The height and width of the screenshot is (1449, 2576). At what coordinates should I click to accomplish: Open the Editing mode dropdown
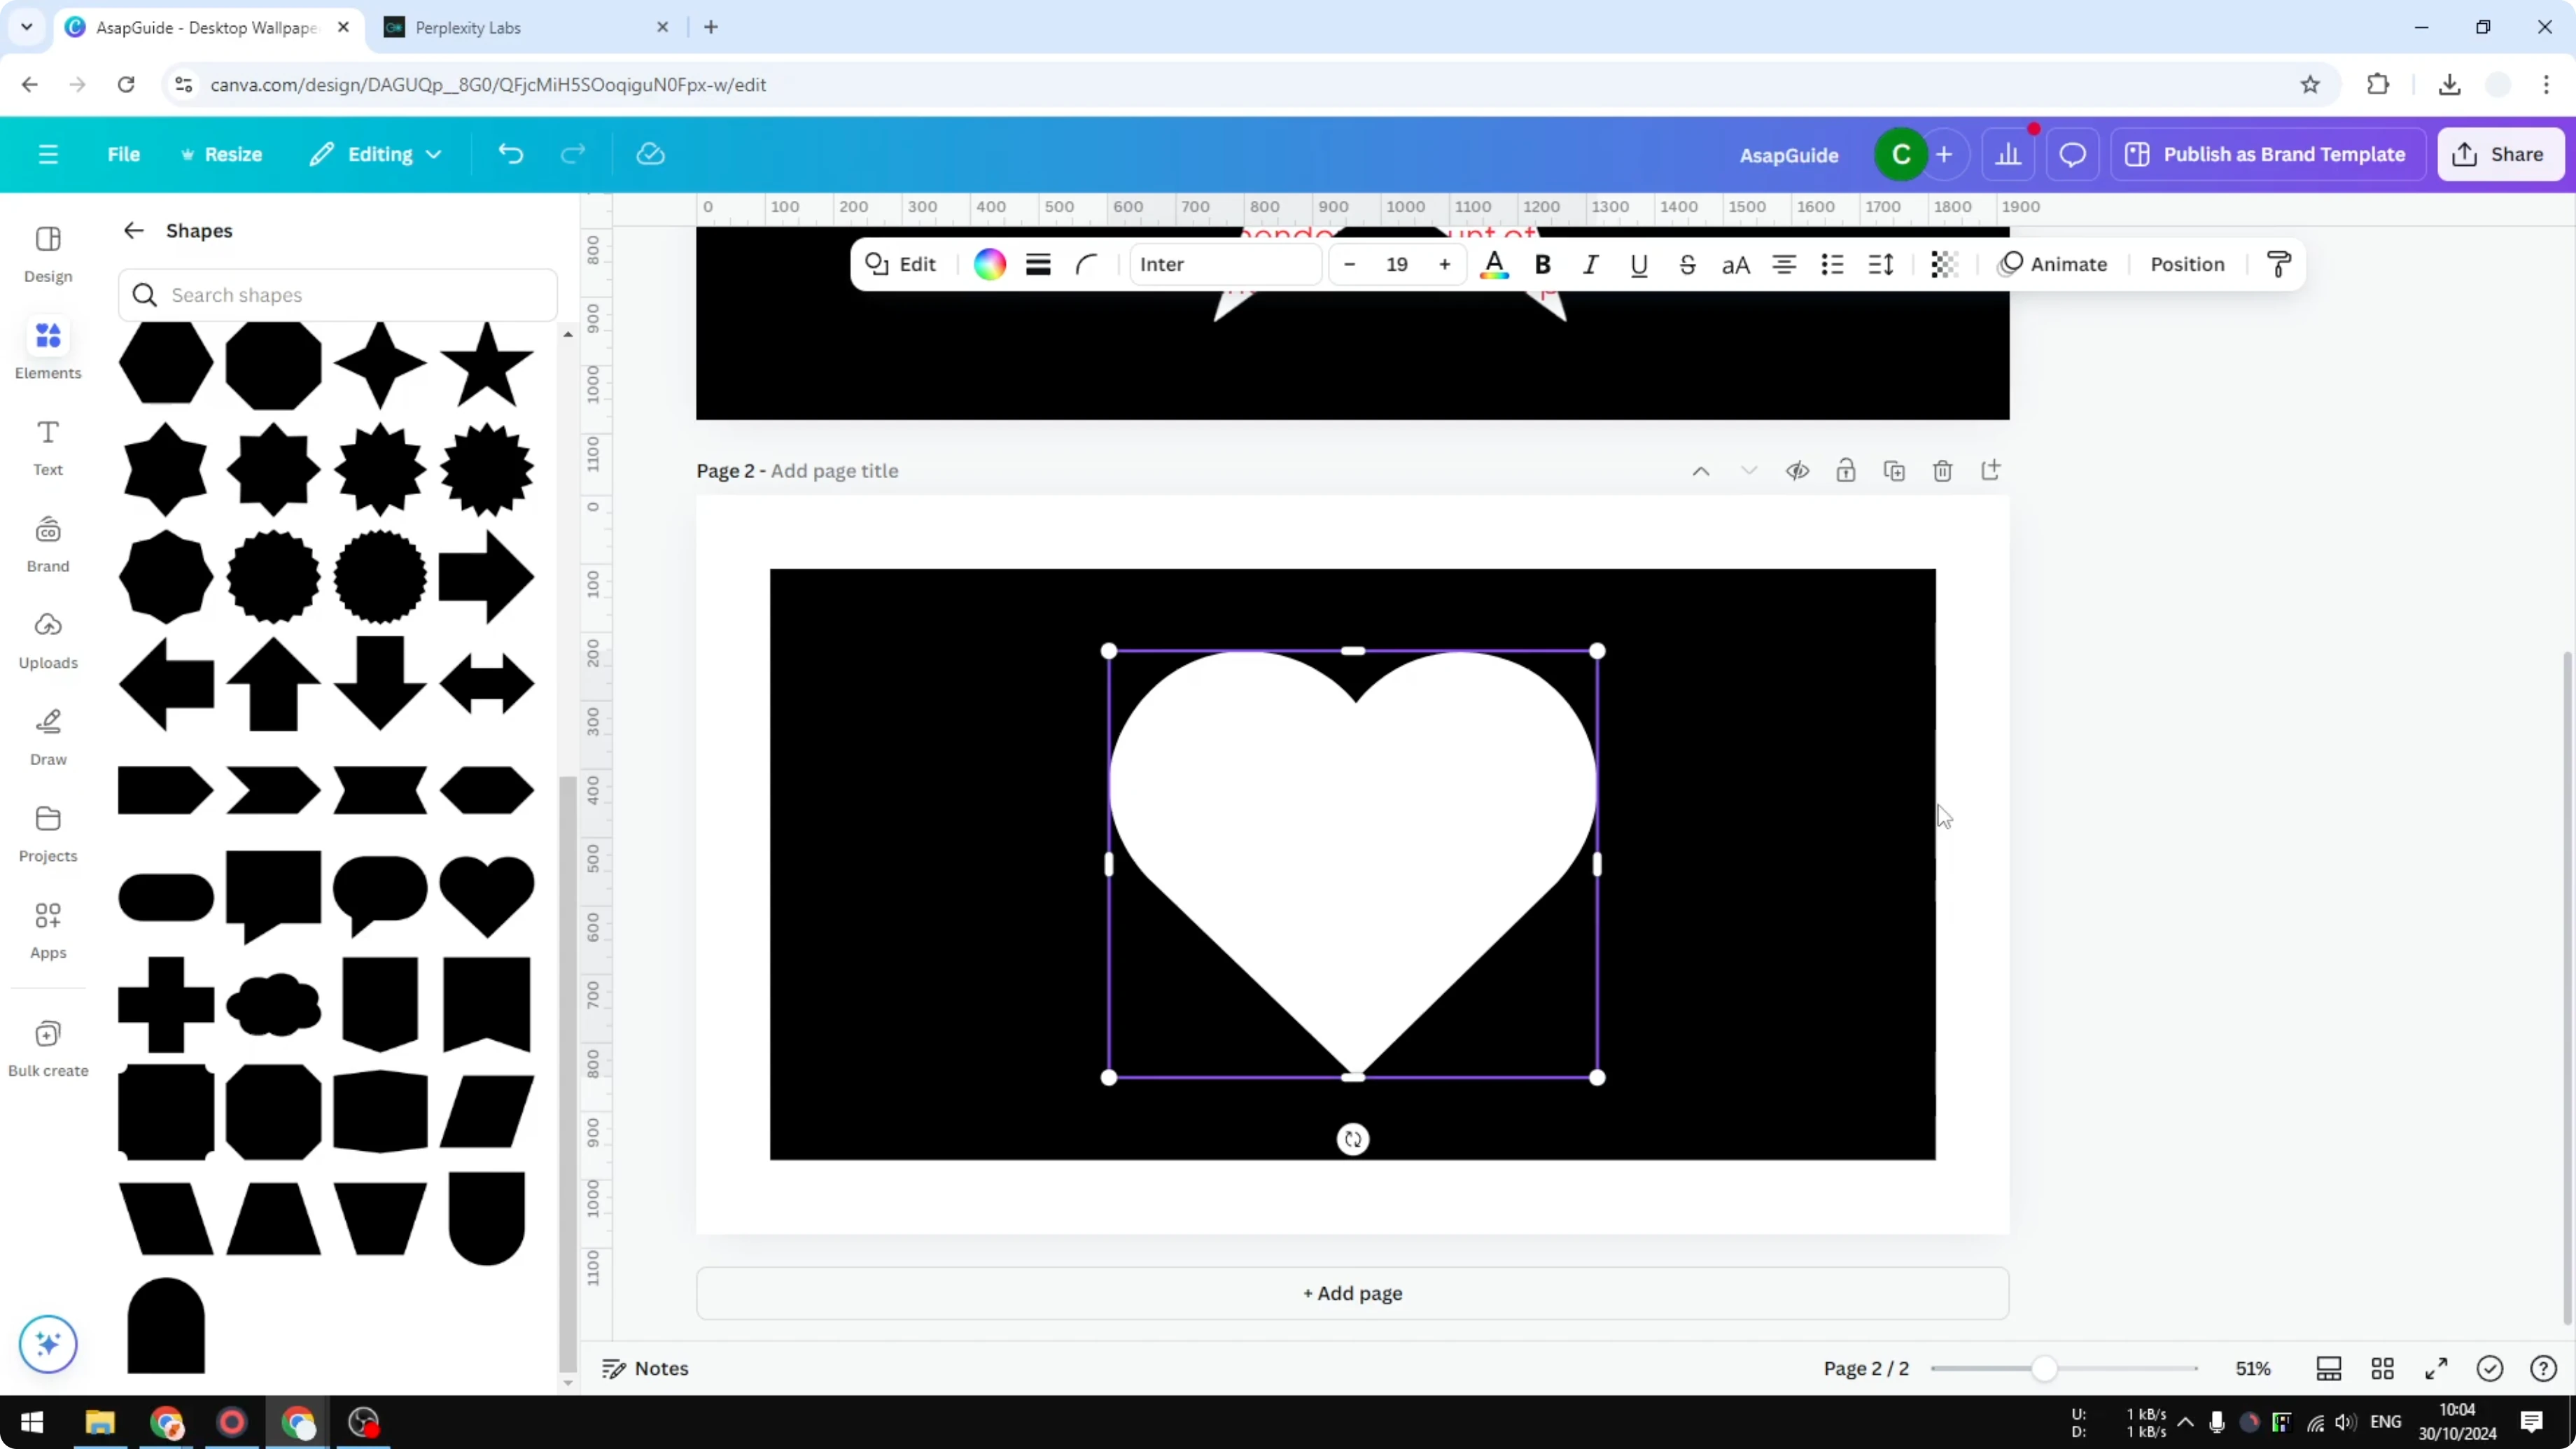(376, 153)
